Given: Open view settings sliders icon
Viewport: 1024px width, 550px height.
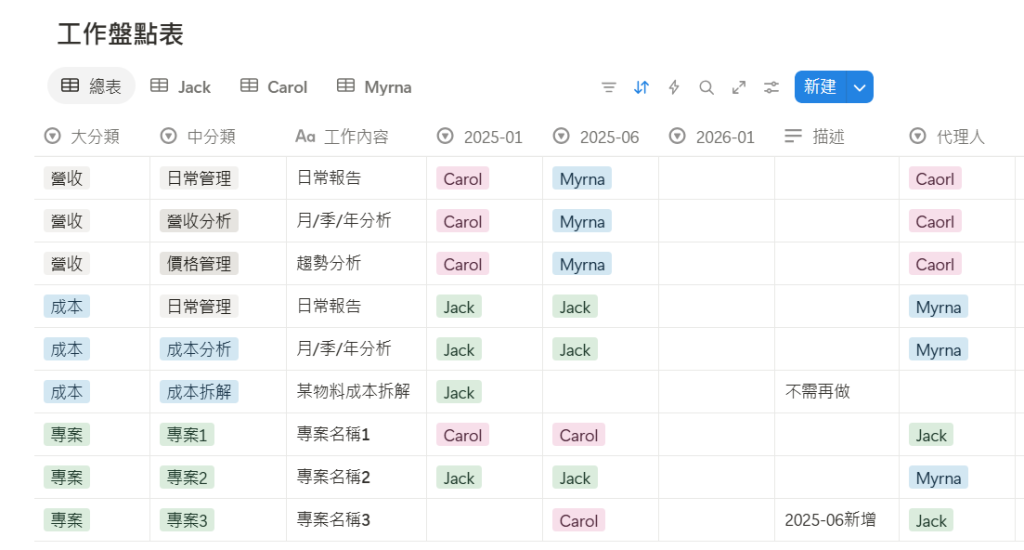Looking at the screenshot, I should click(771, 87).
